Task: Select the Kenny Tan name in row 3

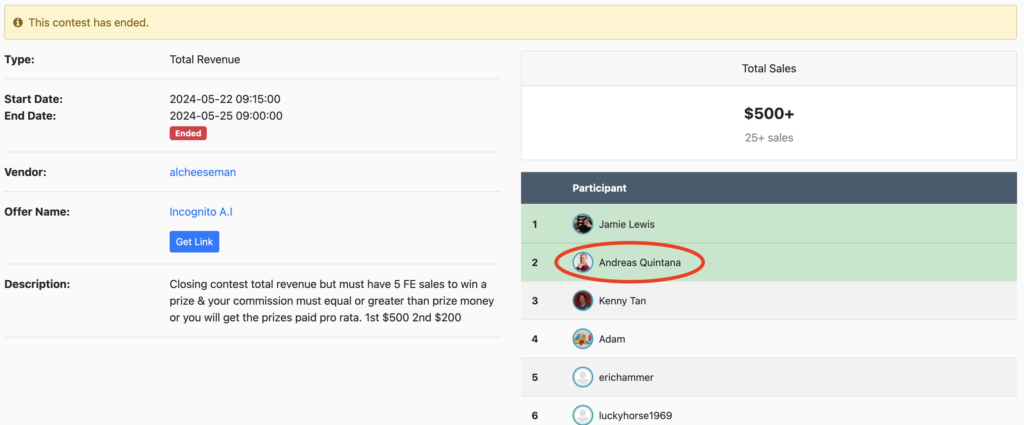Action: (x=625, y=301)
